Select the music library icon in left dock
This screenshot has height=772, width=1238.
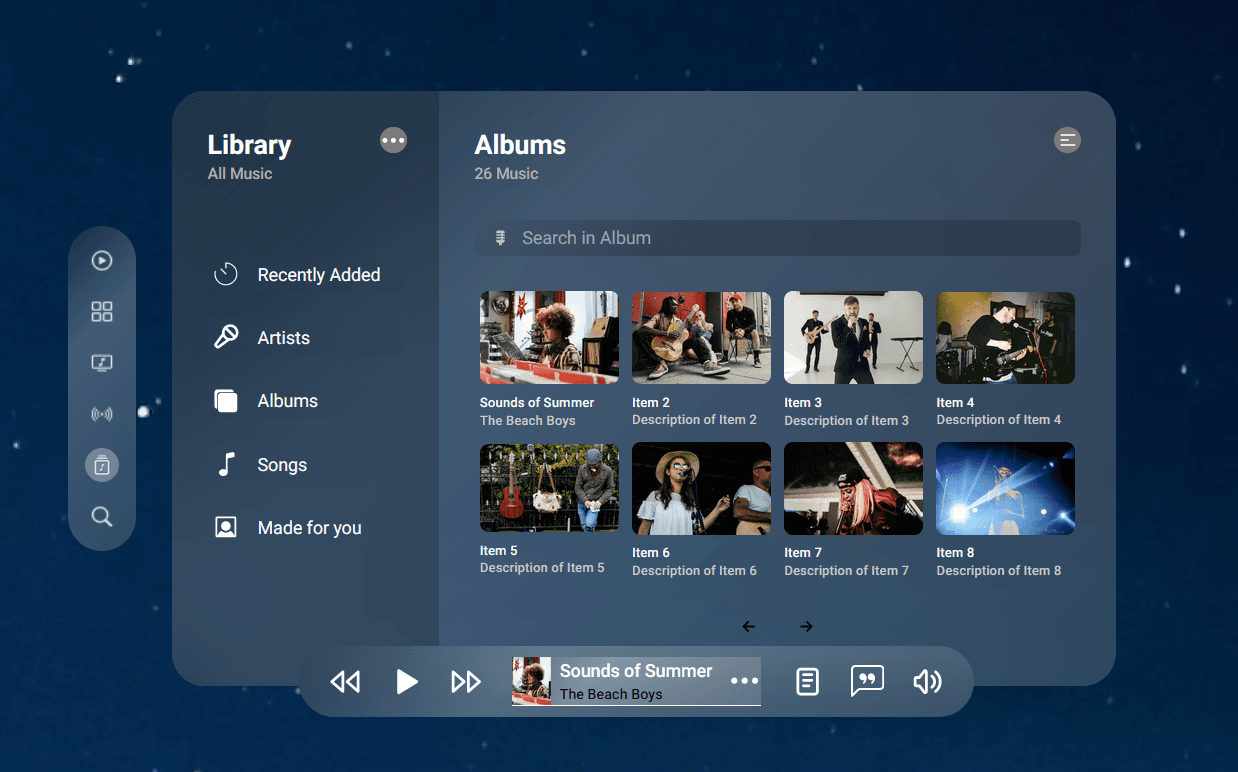click(102, 465)
